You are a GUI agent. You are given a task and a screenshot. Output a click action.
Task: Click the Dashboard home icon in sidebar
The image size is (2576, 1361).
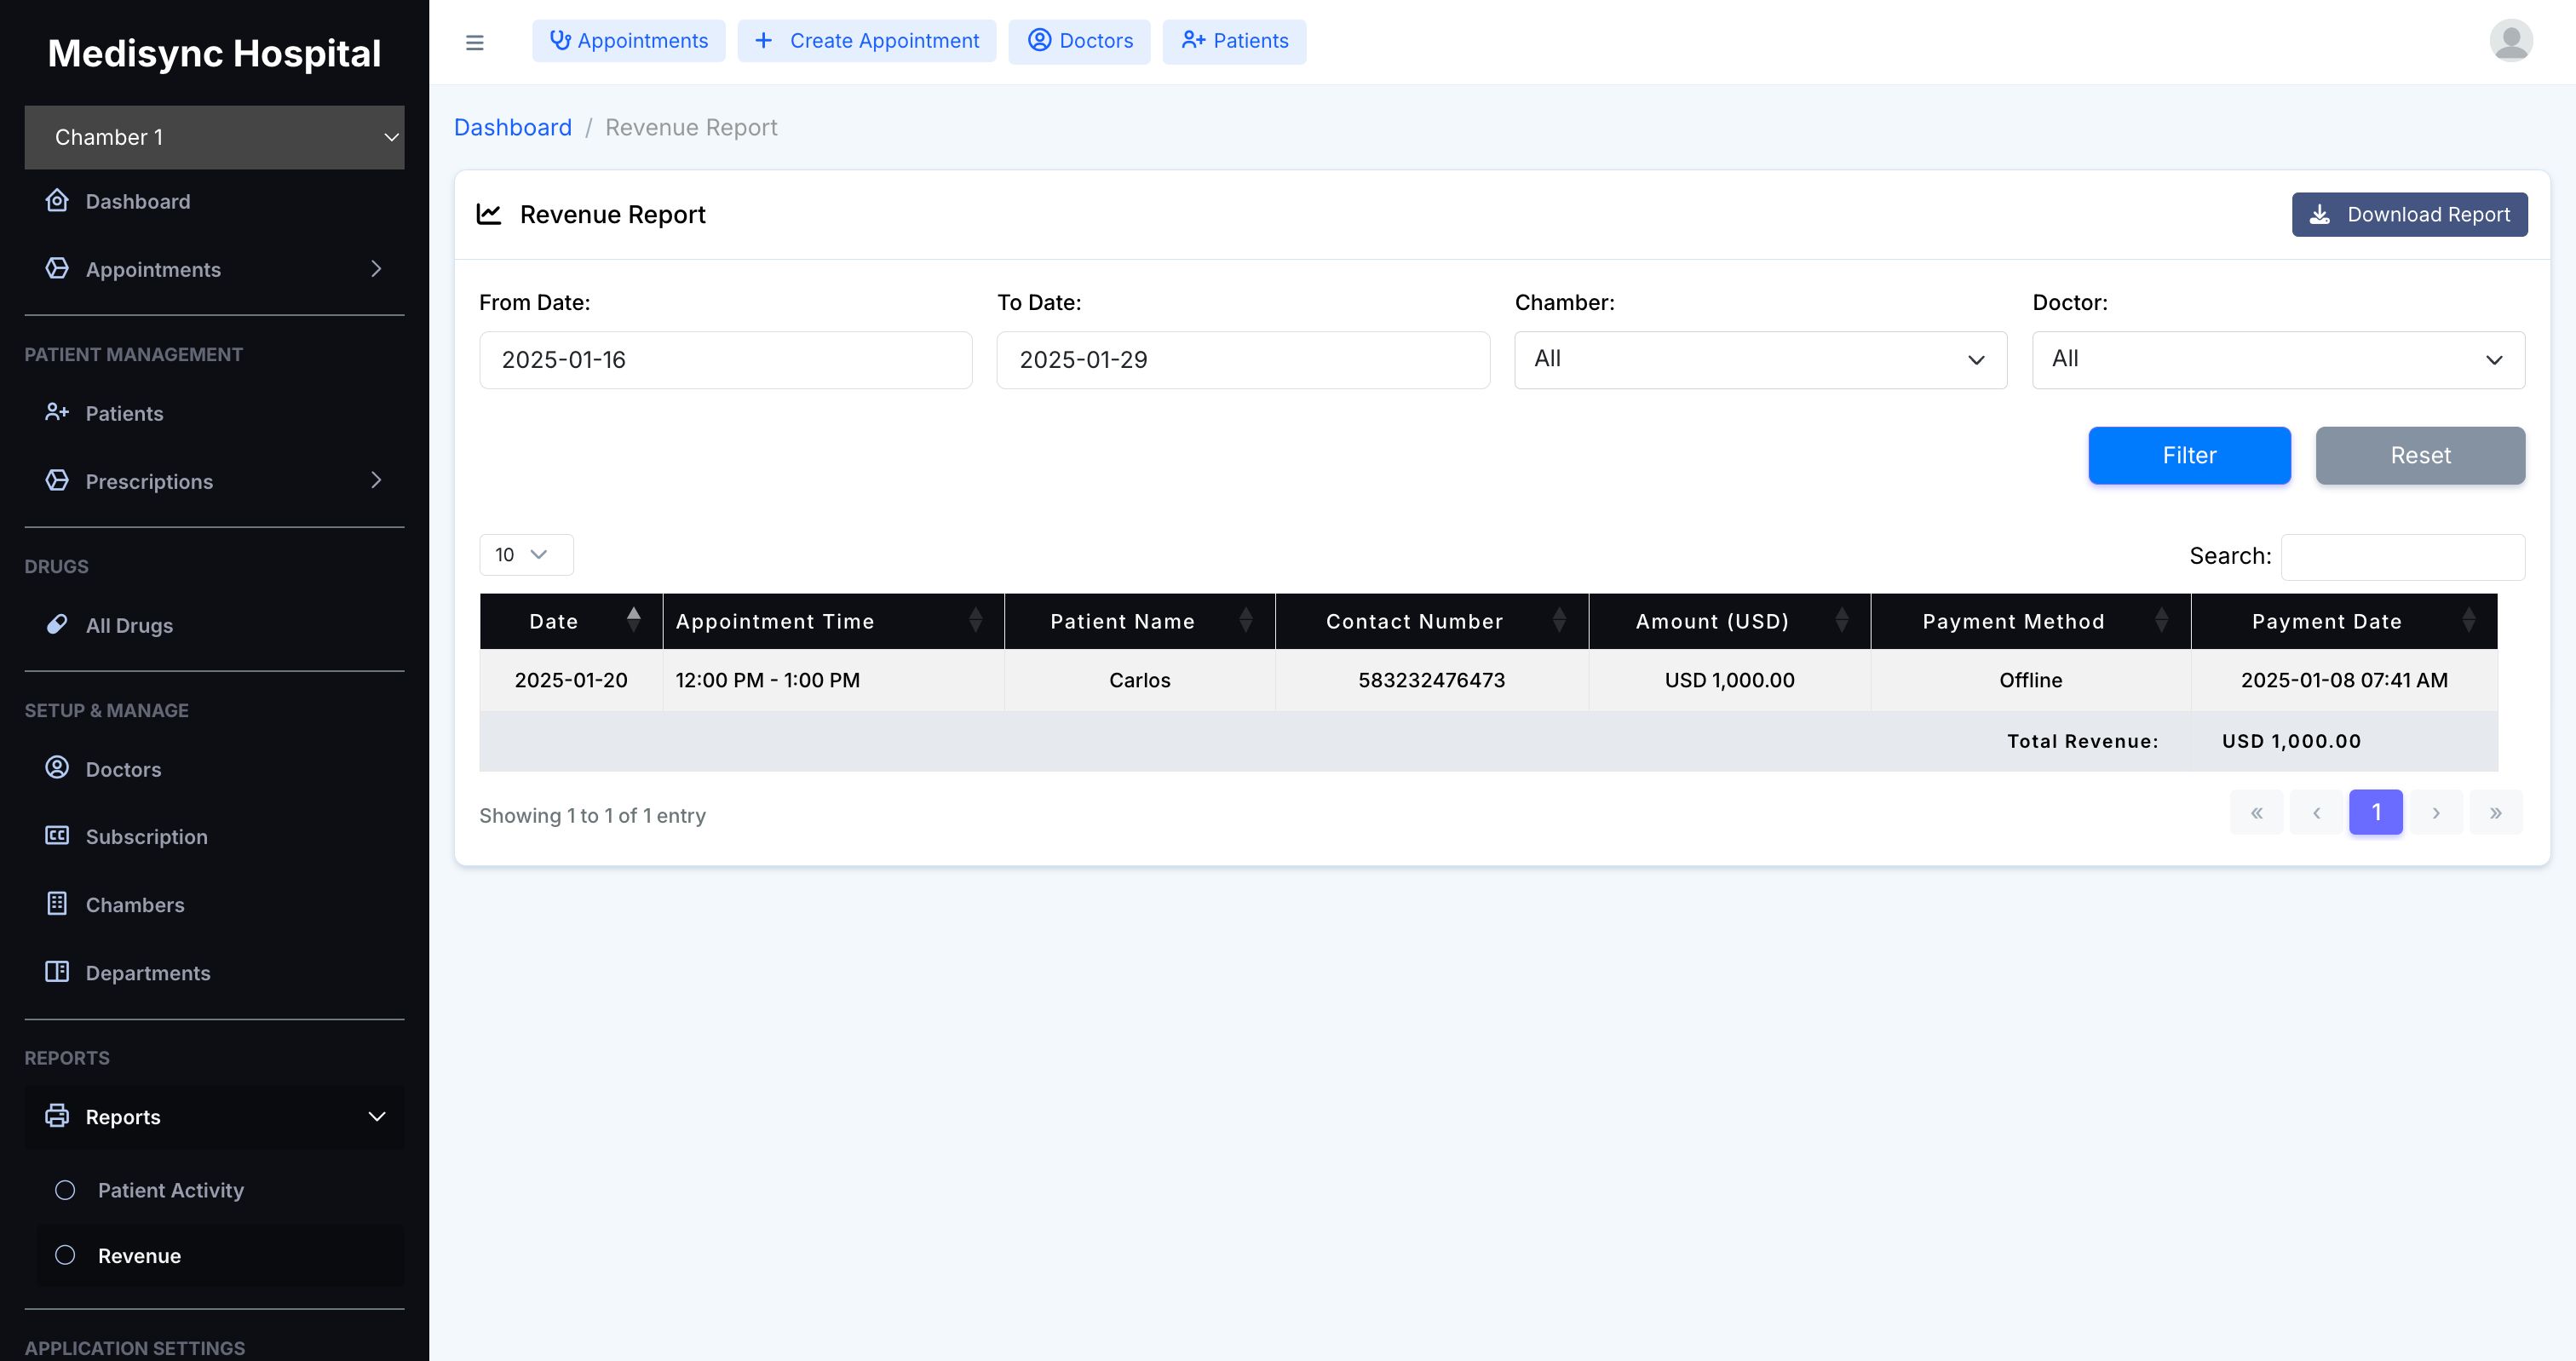point(57,201)
